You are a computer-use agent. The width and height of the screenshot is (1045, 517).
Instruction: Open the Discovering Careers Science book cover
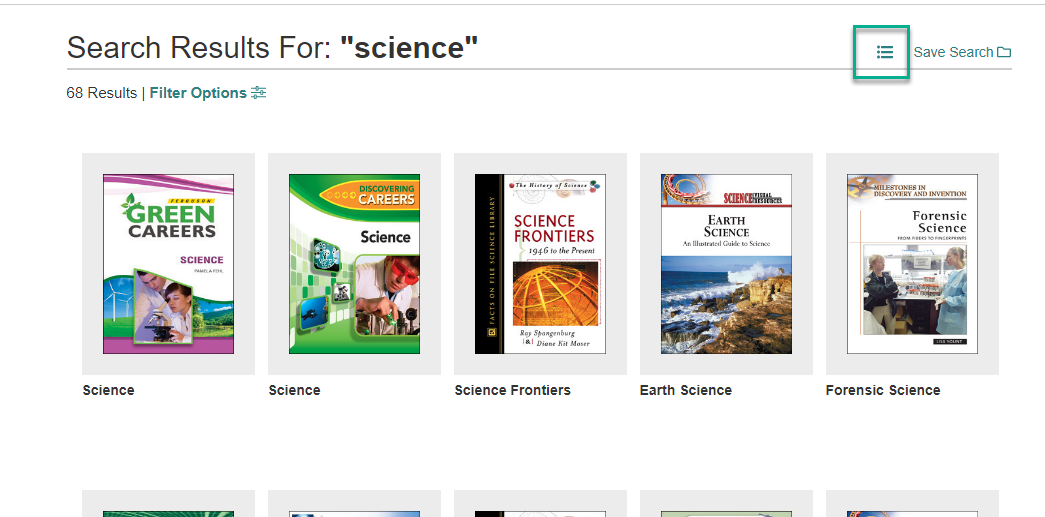tap(354, 264)
